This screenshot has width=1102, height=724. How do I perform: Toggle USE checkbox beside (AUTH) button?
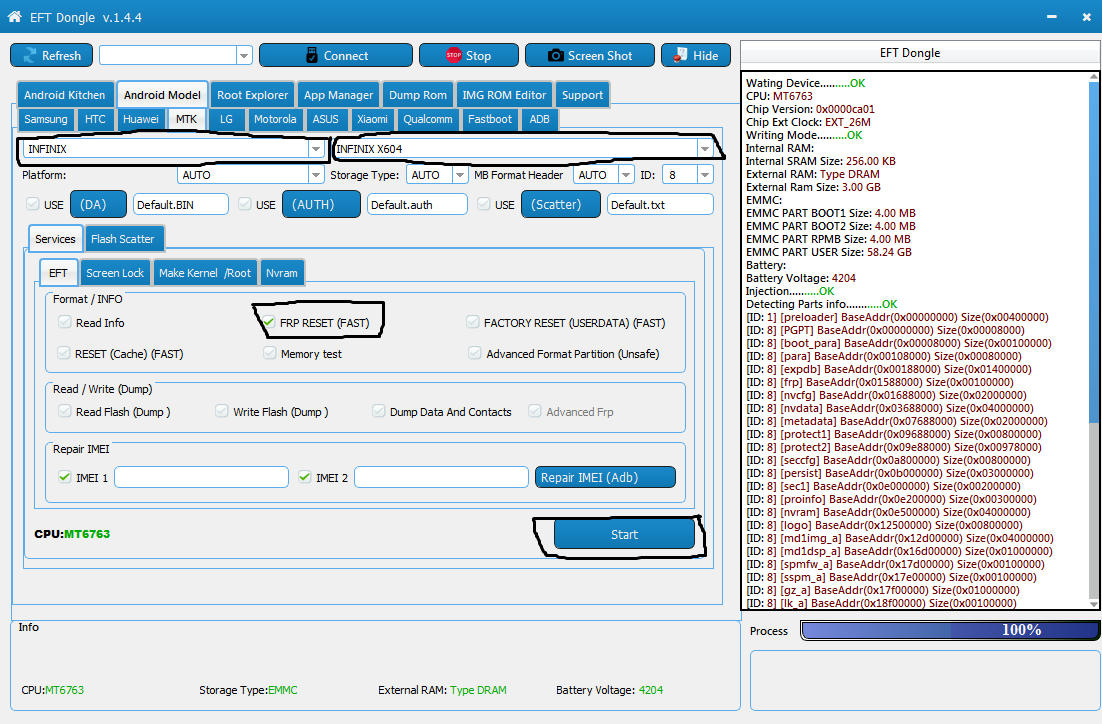pyautogui.click(x=245, y=204)
